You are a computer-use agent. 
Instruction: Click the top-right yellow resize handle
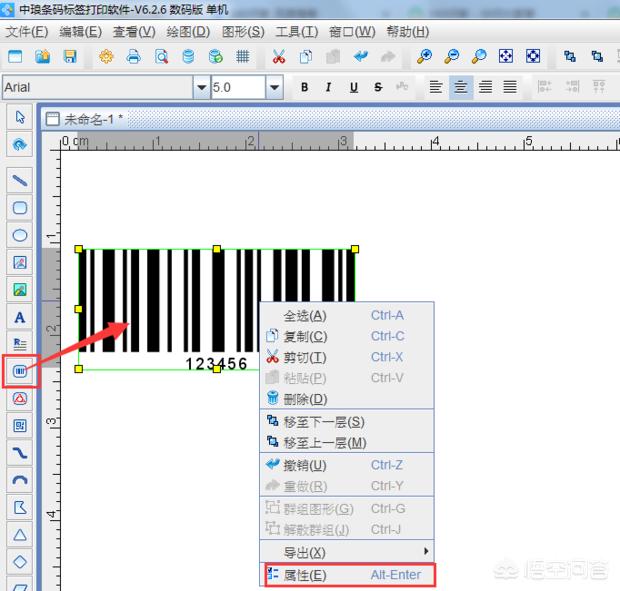355,249
